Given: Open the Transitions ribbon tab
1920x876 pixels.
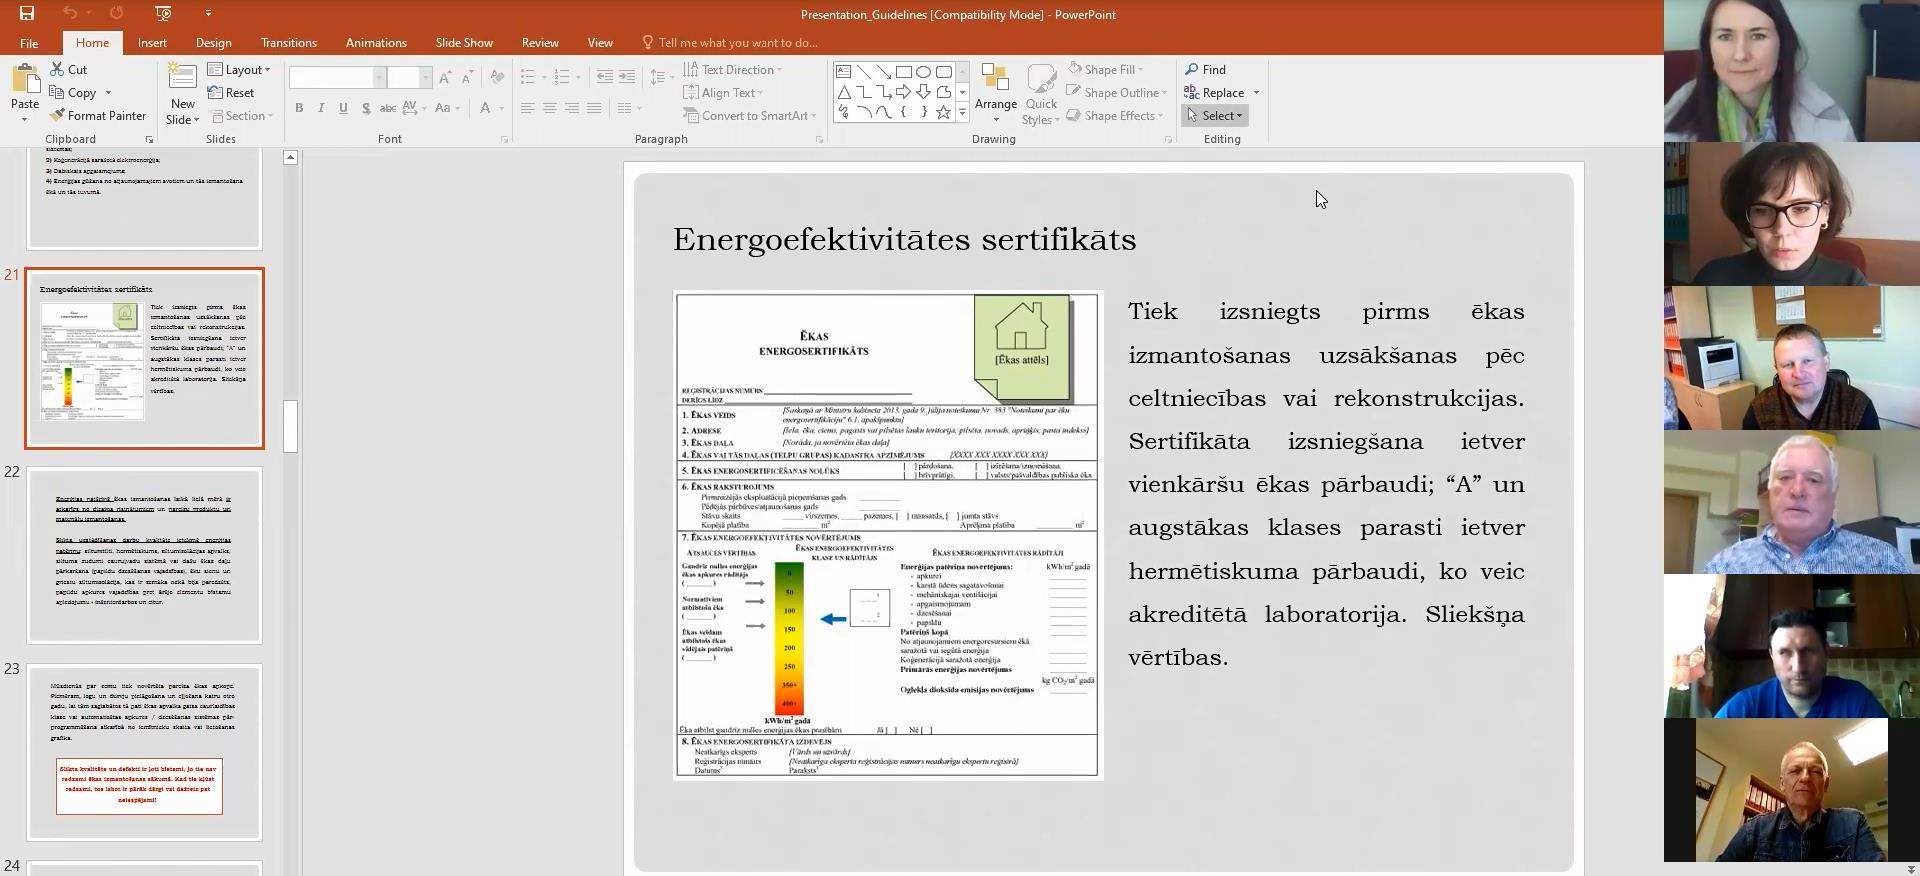Looking at the screenshot, I should 288,43.
